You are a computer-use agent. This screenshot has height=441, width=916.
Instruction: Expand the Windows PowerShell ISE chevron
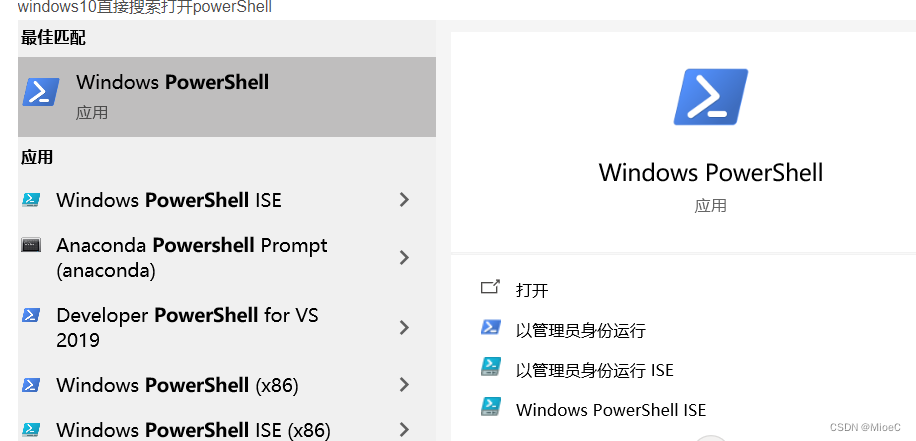pos(404,200)
